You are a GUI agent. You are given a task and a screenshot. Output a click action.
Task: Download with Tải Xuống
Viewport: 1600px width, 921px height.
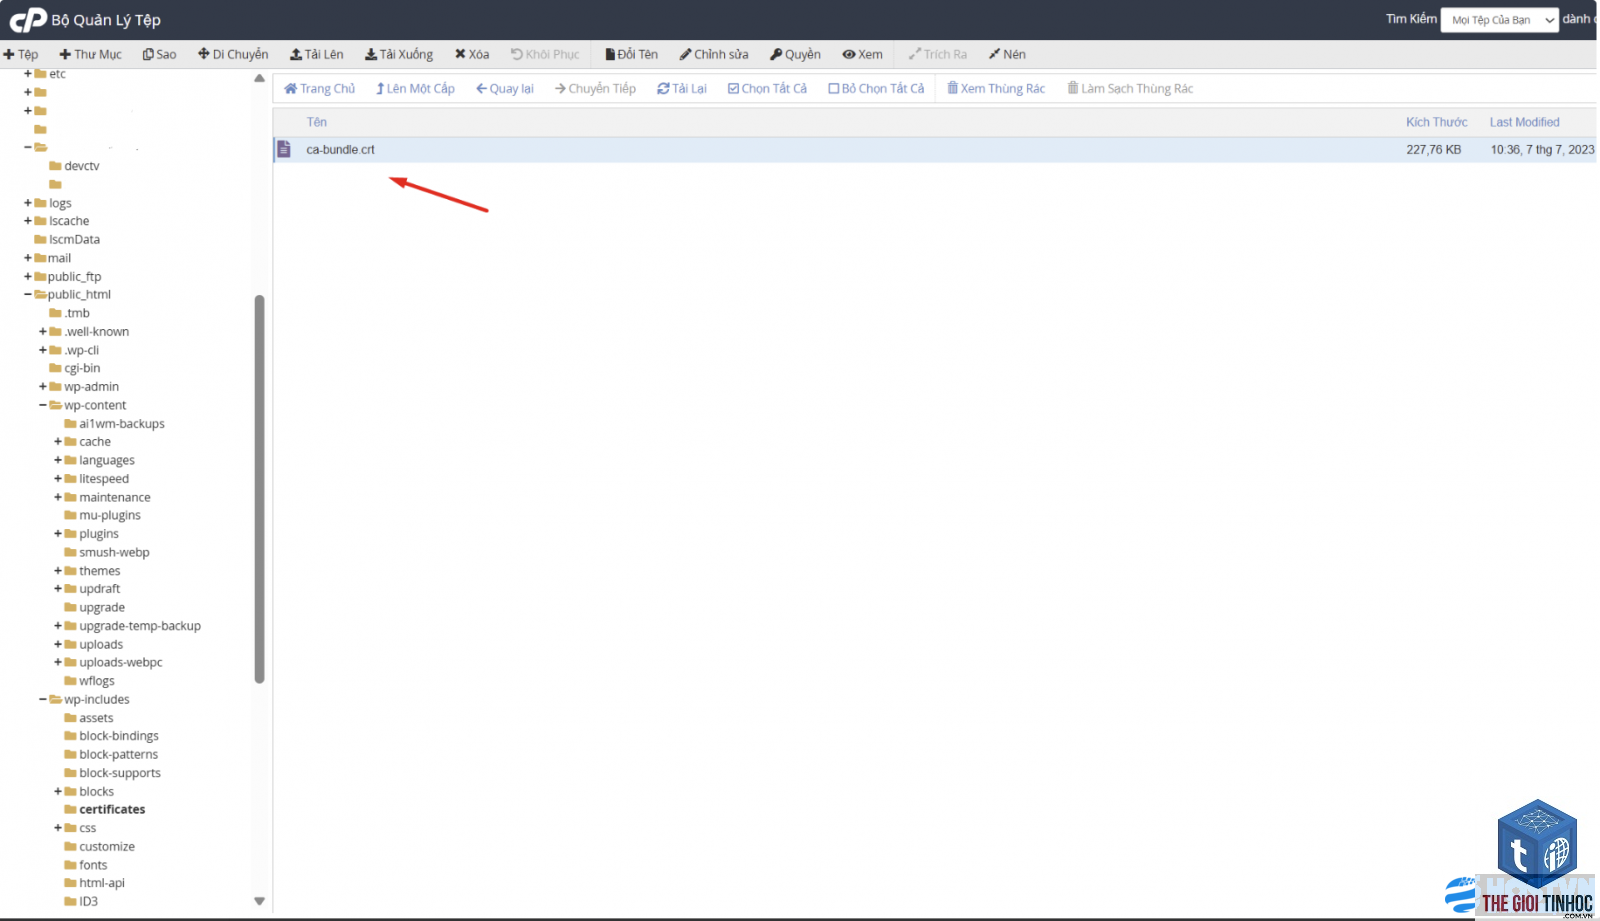point(399,54)
